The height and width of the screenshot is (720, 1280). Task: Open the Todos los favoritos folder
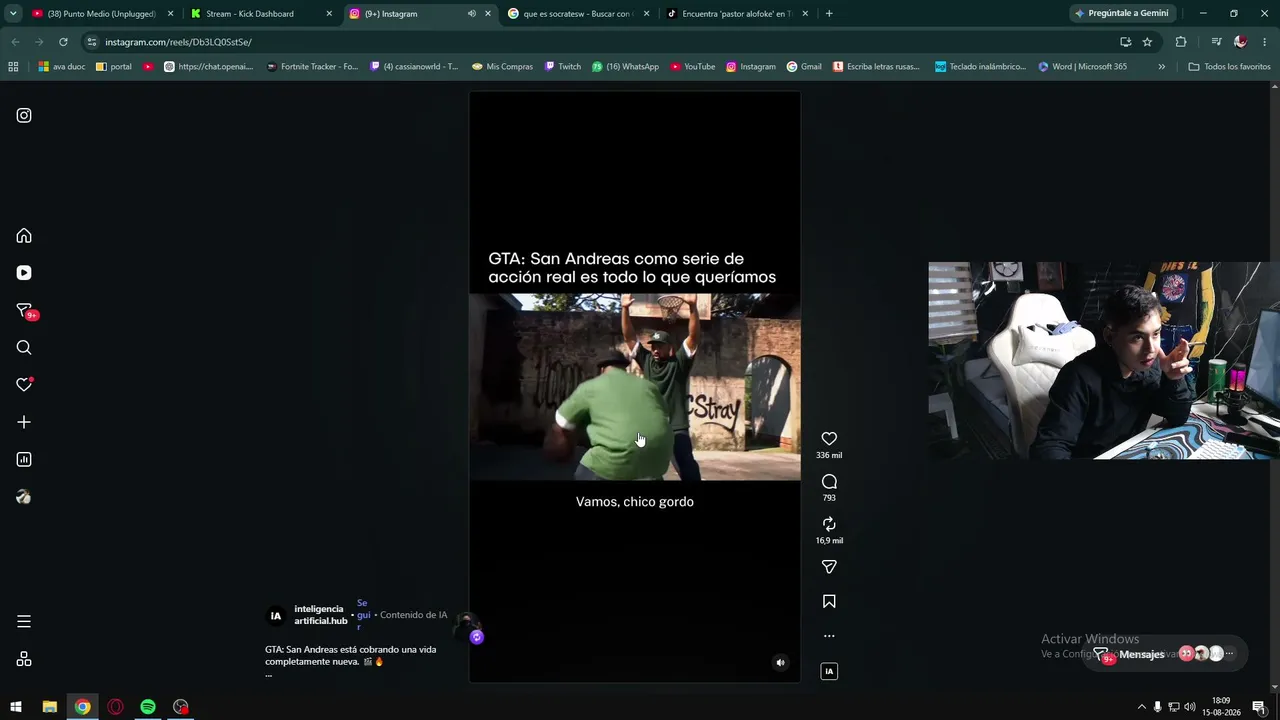[1229, 67]
